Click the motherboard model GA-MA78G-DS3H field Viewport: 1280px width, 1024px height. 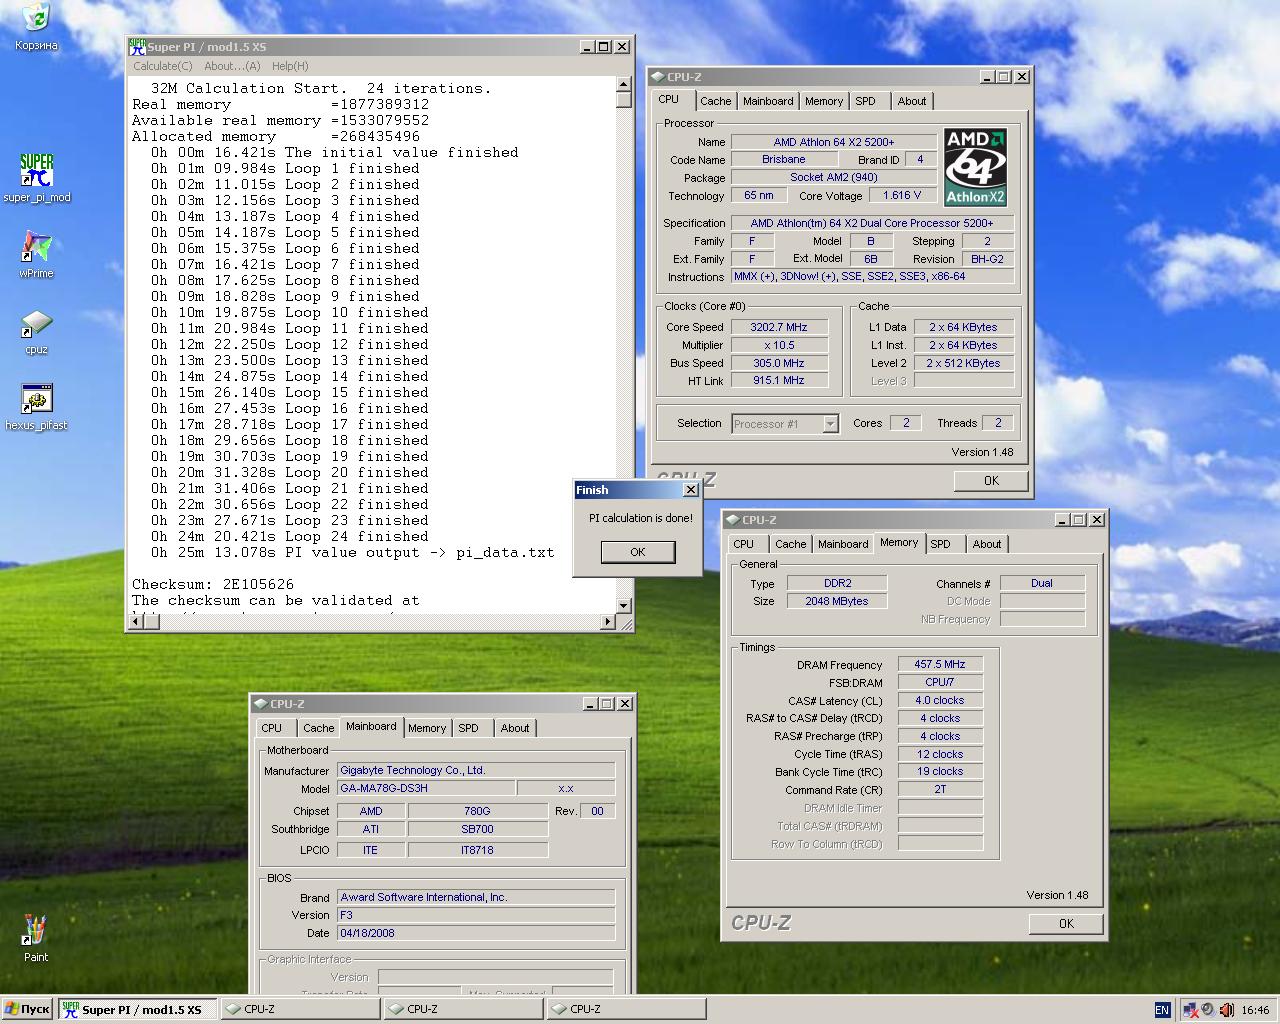coord(426,788)
